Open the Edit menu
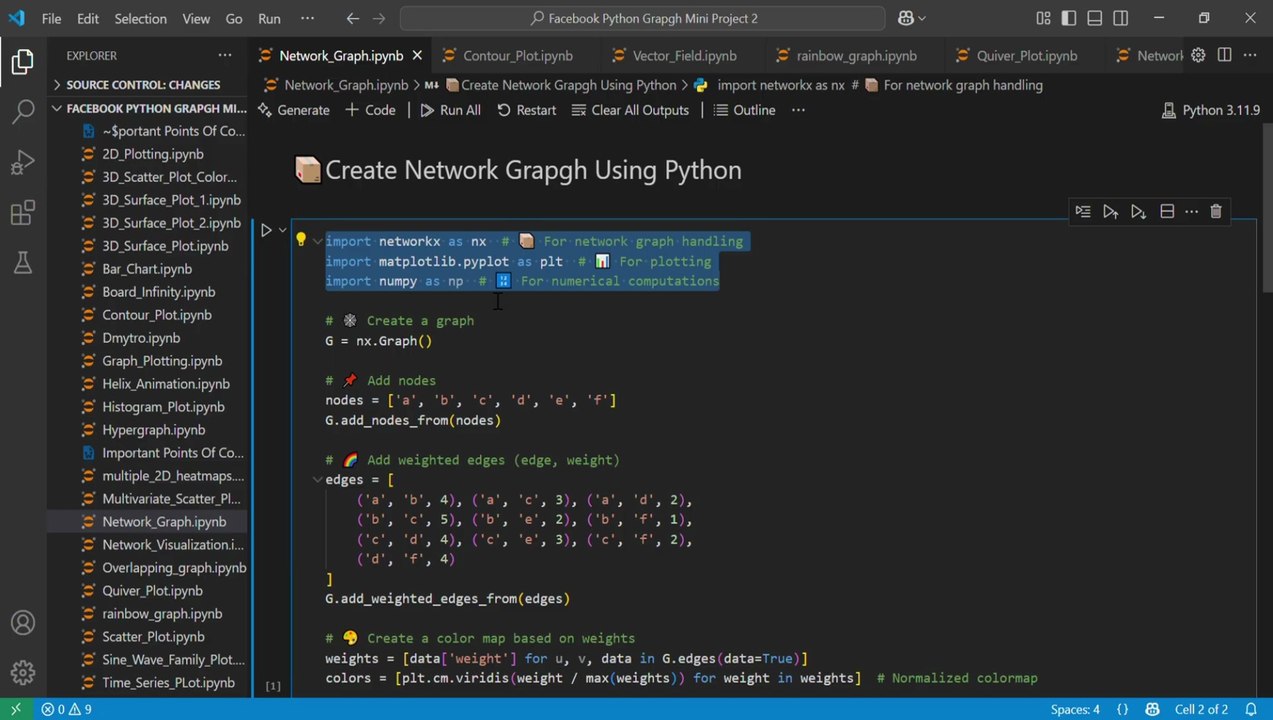This screenshot has height=720, width=1273. coord(88,18)
